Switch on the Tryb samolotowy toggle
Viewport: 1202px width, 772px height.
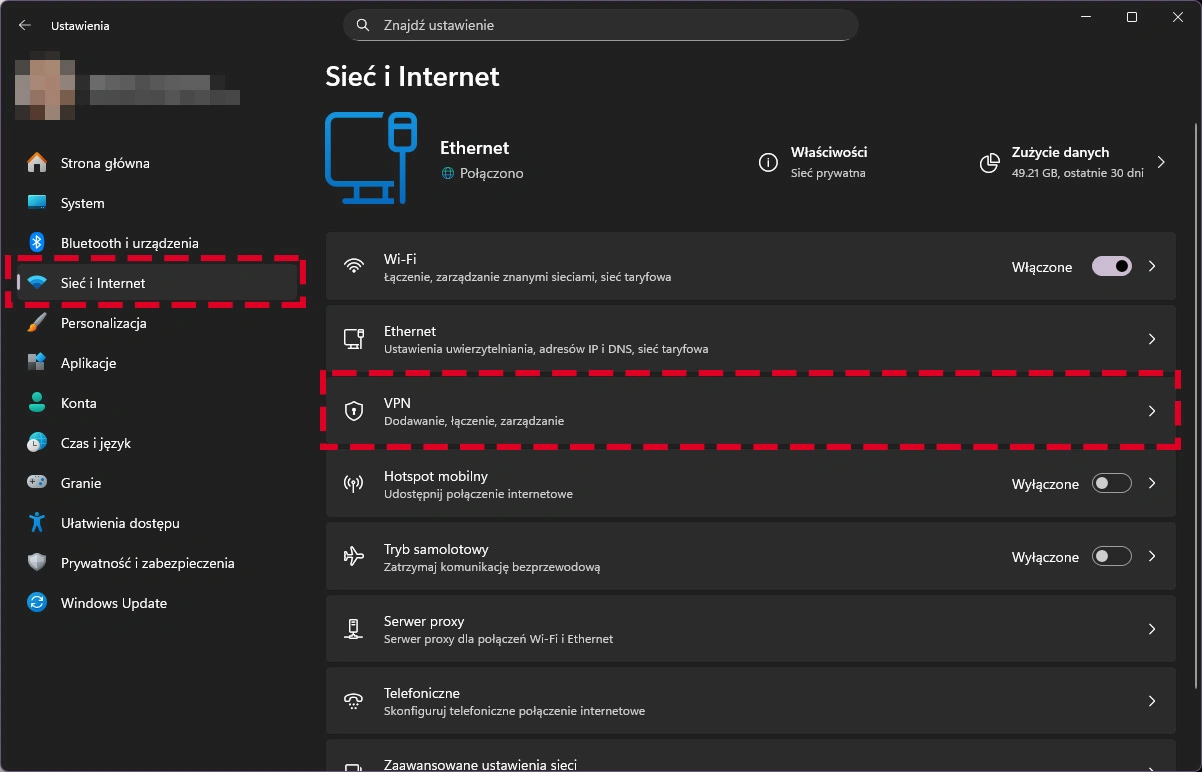click(1111, 557)
